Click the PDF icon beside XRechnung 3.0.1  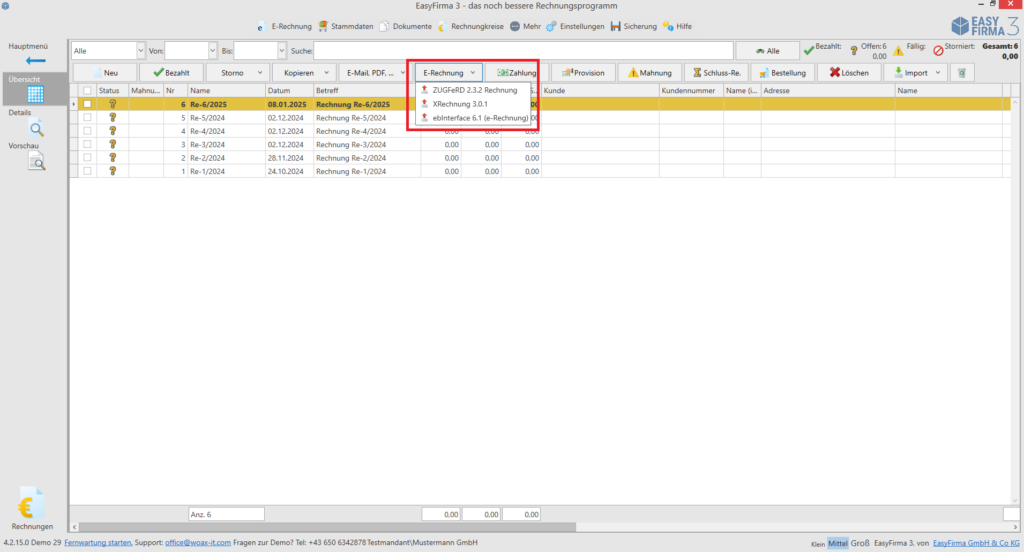pyautogui.click(x=424, y=104)
